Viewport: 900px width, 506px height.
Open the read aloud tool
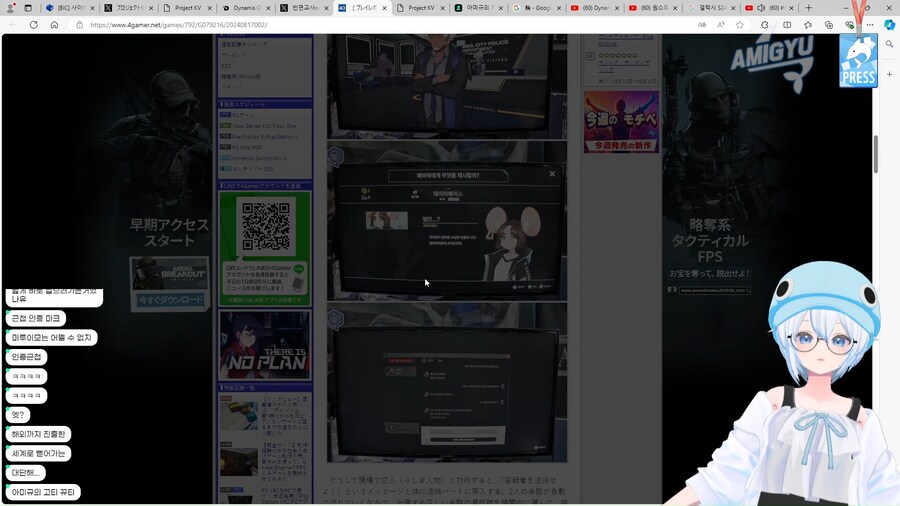click(x=720, y=25)
